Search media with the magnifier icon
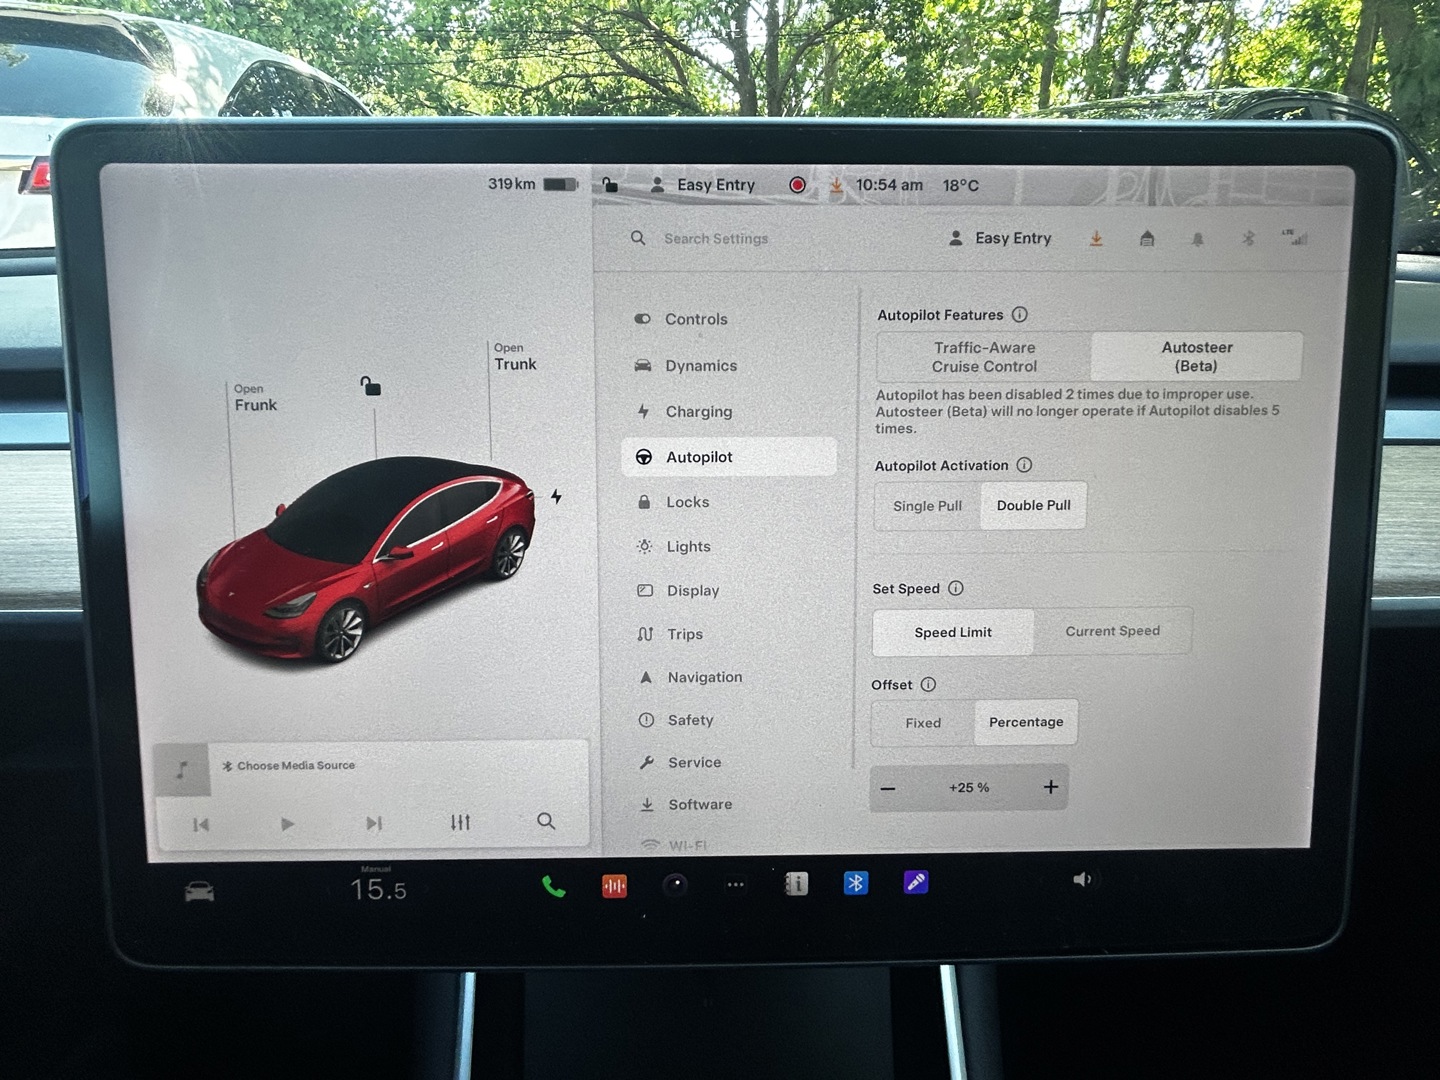1440x1080 pixels. click(546, 821)
